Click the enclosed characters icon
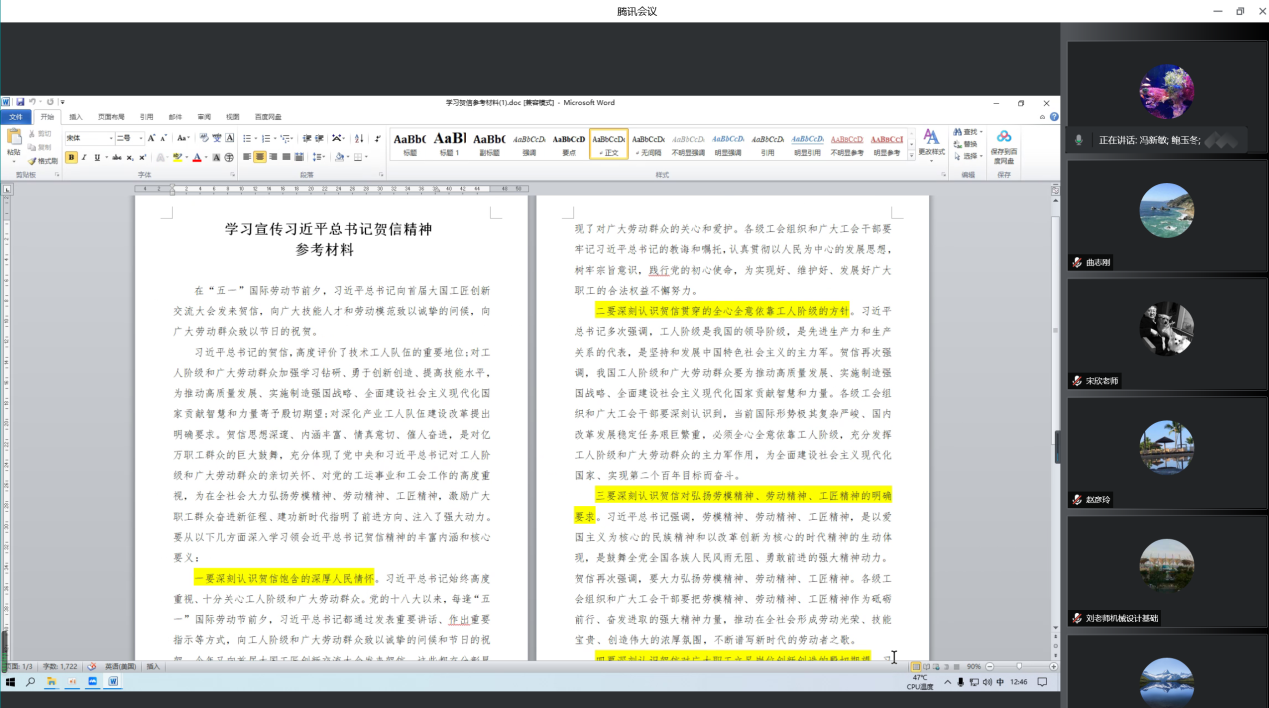 click(x=230, y=157)
